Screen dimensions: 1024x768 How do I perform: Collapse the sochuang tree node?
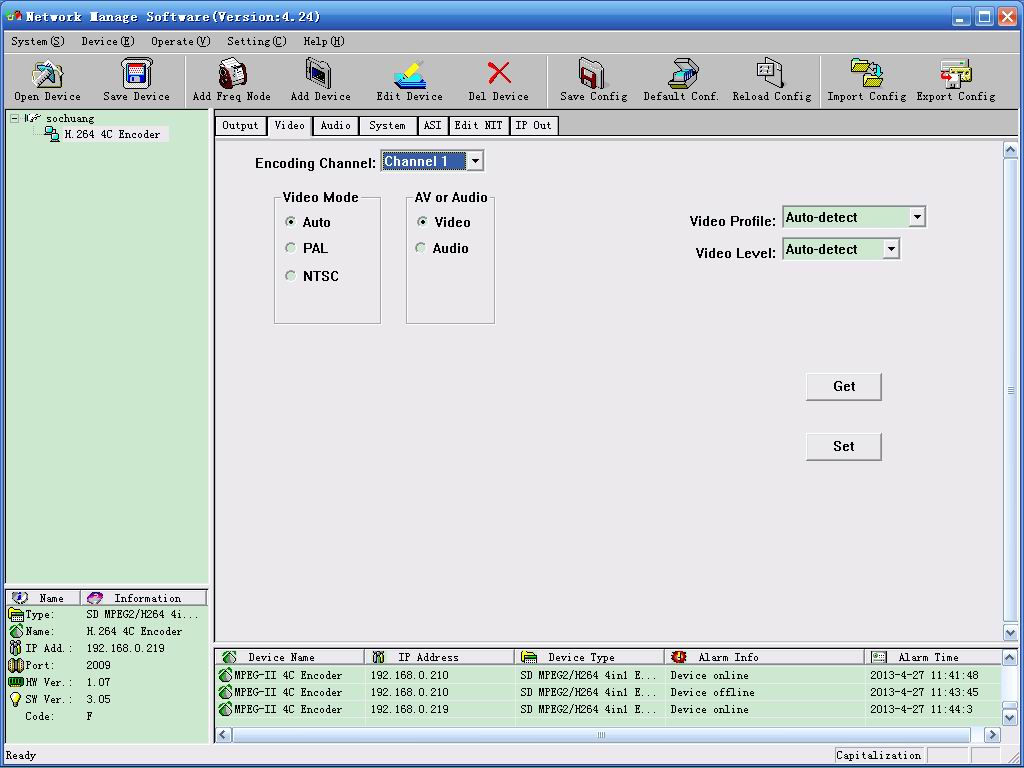point(14,118)
